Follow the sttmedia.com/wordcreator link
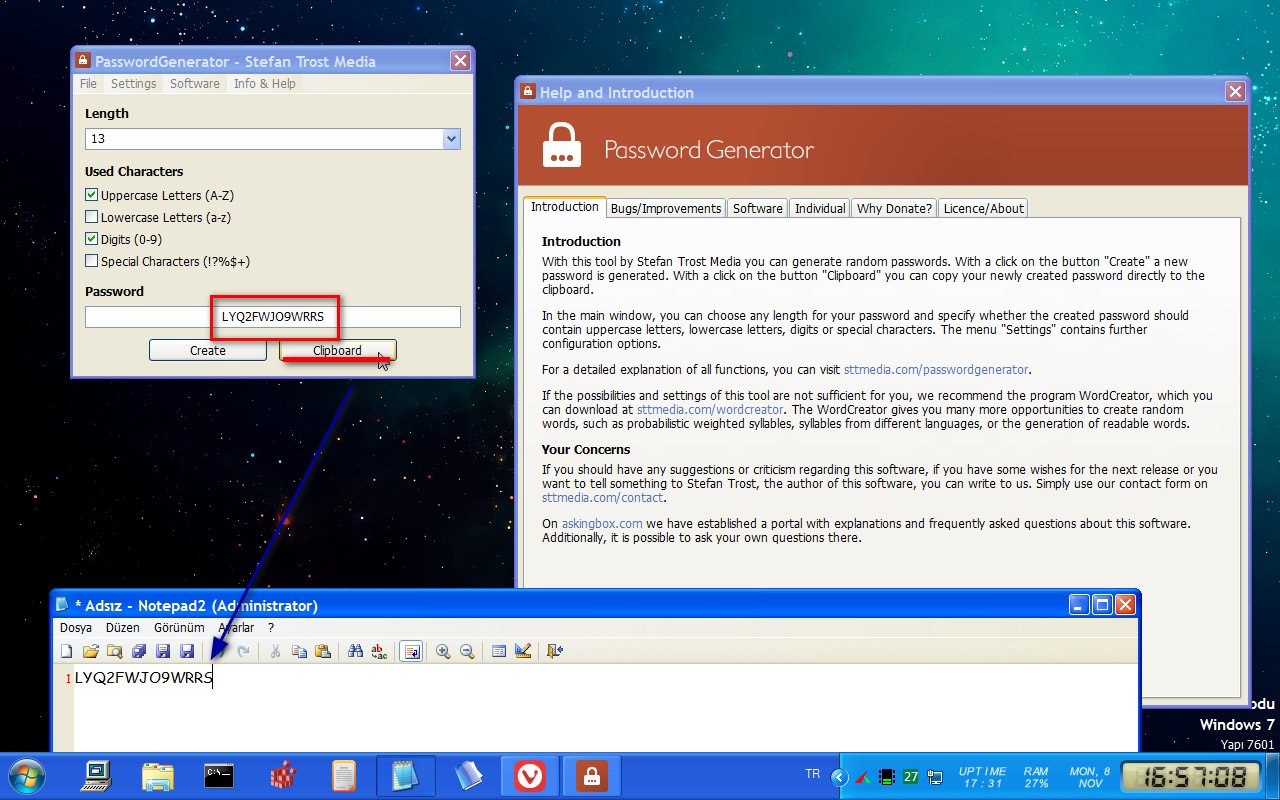 [x=710, y=409]
